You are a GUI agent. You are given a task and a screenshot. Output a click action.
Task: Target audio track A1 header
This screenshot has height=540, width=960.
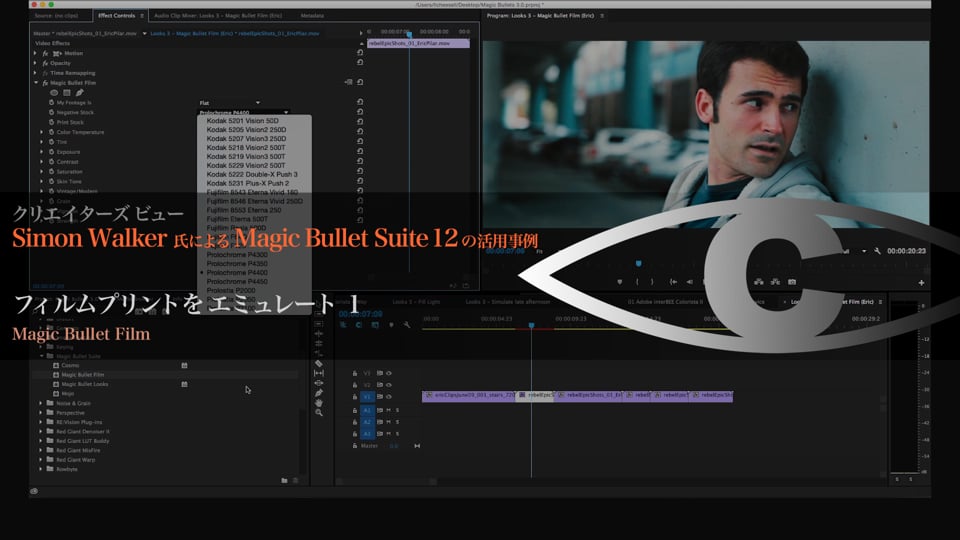367,410
